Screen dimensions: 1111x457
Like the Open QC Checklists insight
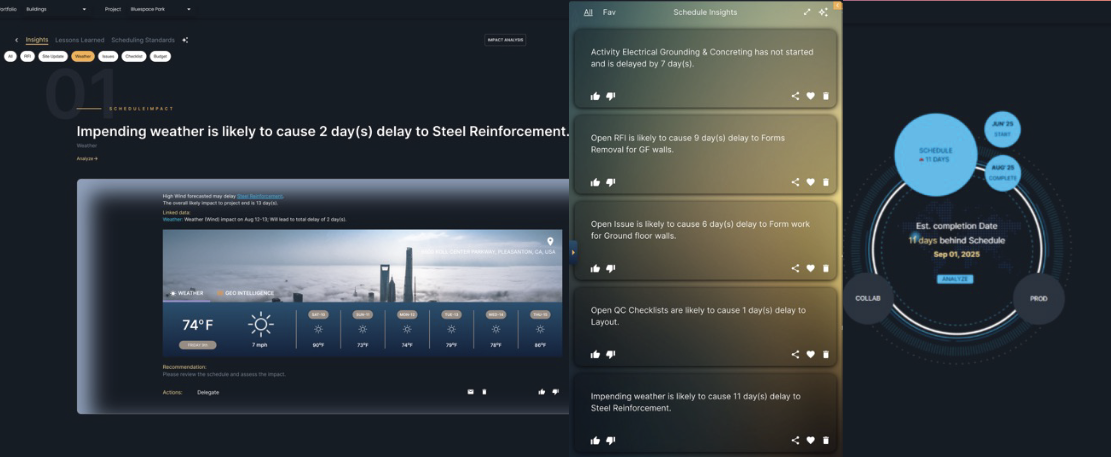(x=595, y=354)
